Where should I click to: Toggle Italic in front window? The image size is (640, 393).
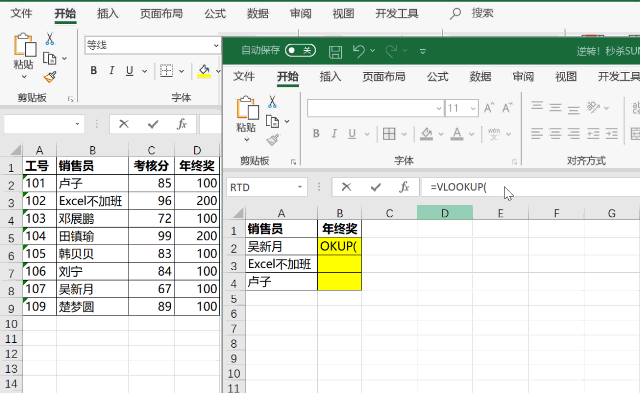pos(334,133)
